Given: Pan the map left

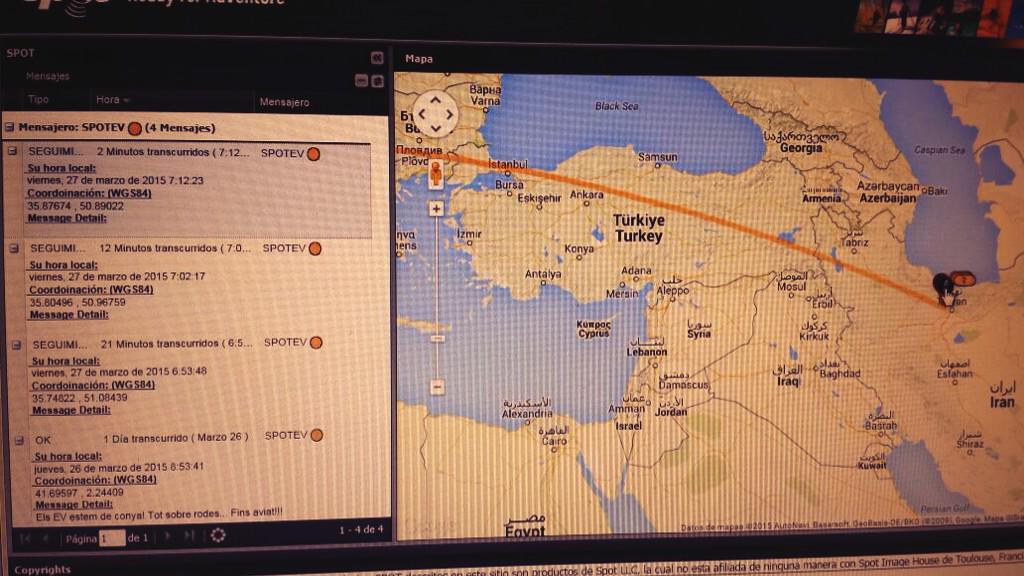Looking at the screenshot, I should click(422, 114).
